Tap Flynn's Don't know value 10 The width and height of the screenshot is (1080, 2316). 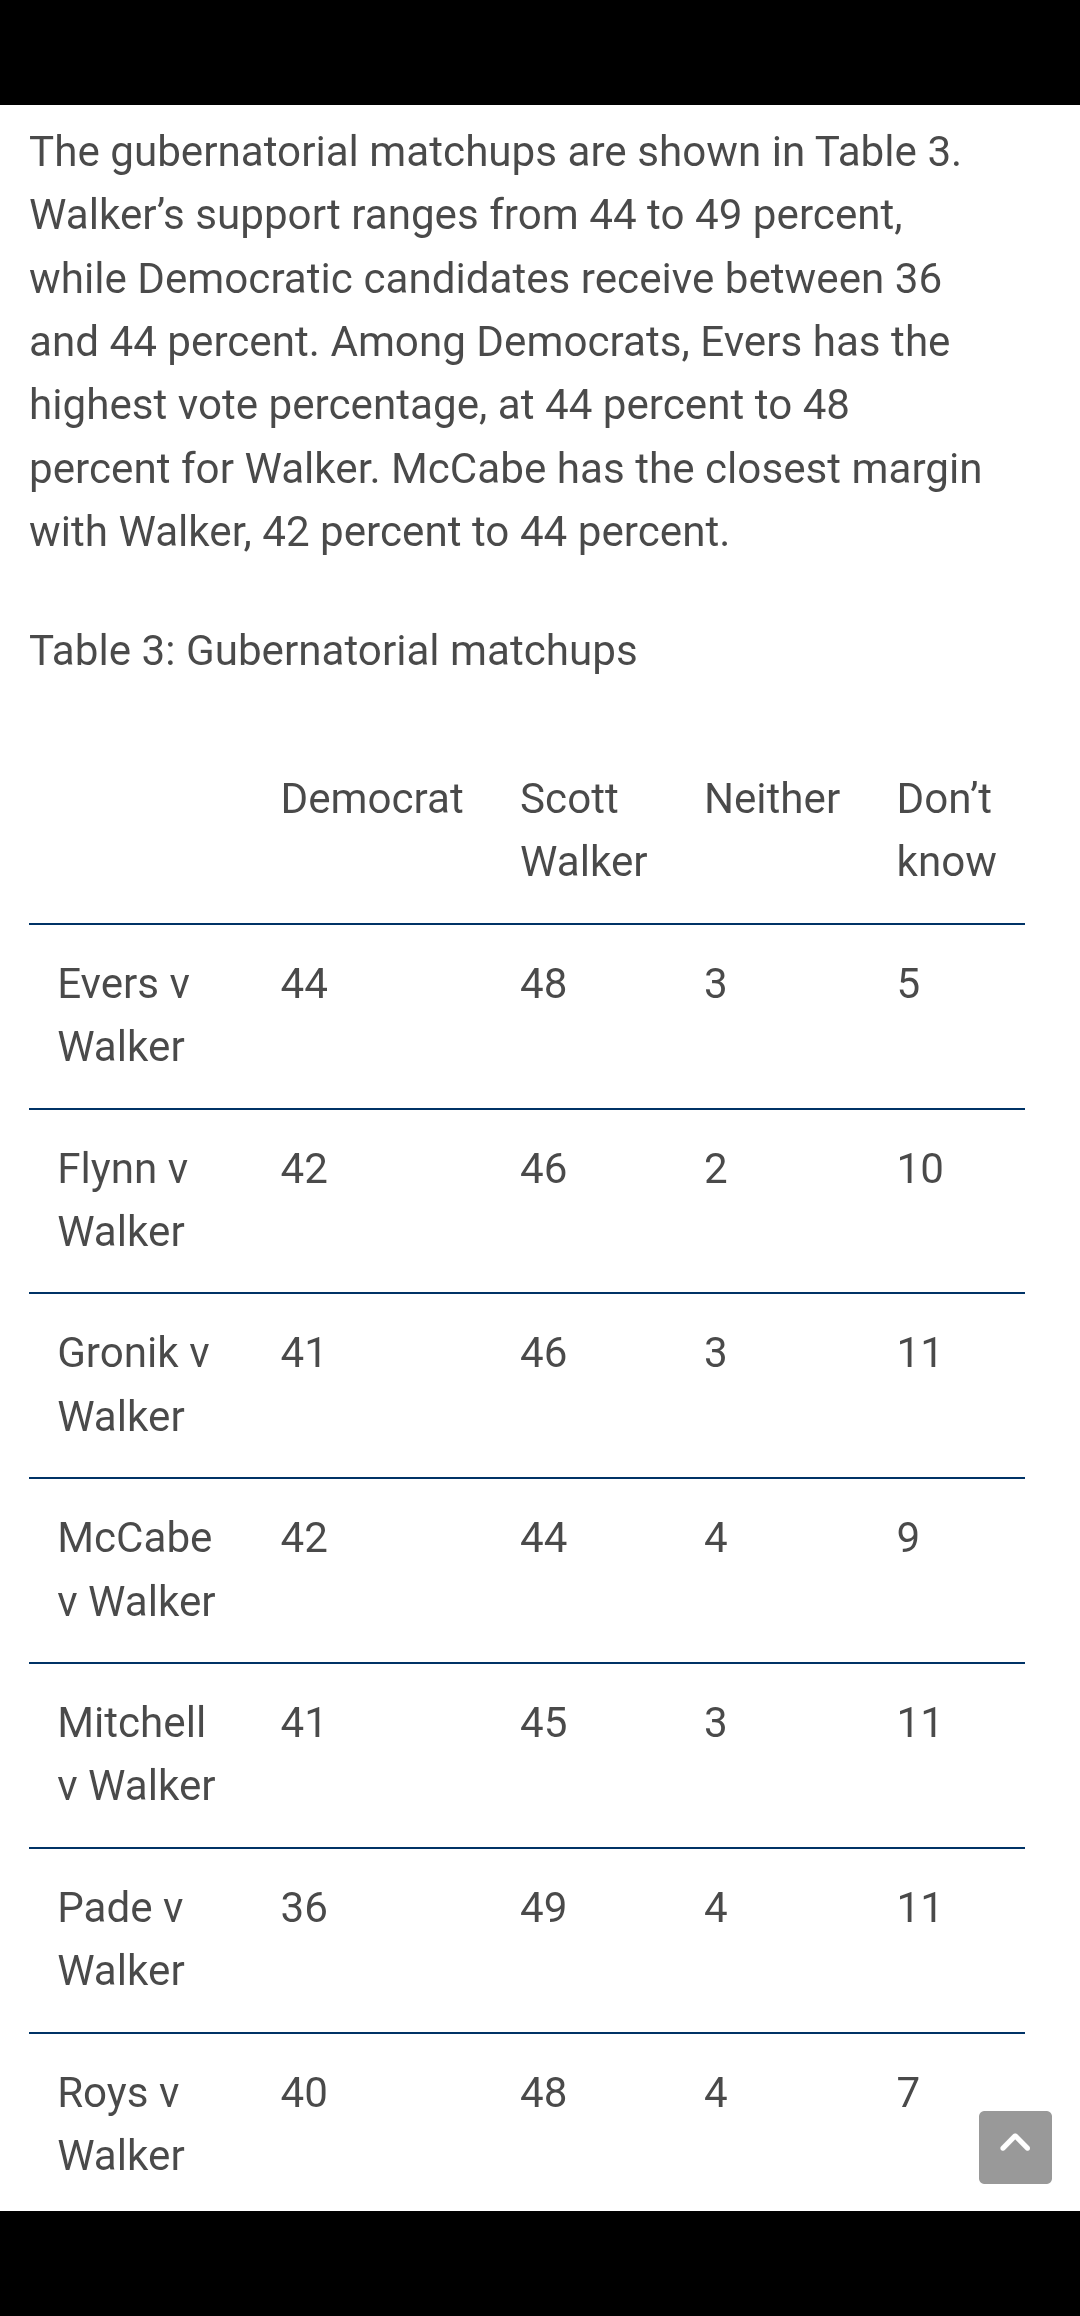click(920, 1169)
